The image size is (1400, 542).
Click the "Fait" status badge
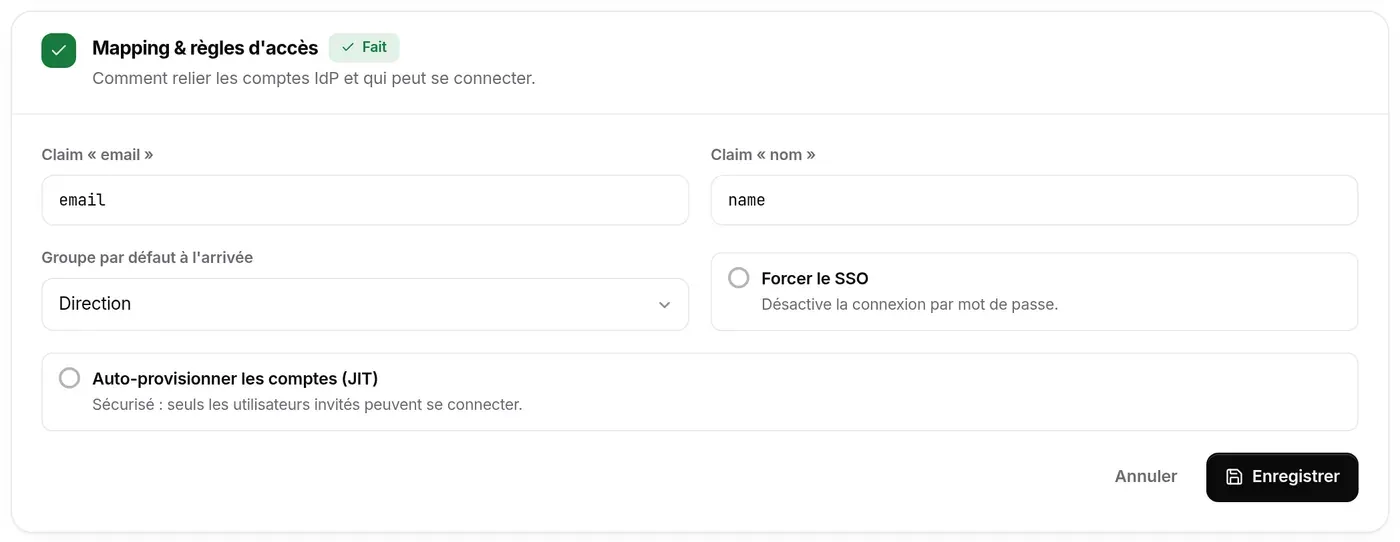click(x=364, y=47)
